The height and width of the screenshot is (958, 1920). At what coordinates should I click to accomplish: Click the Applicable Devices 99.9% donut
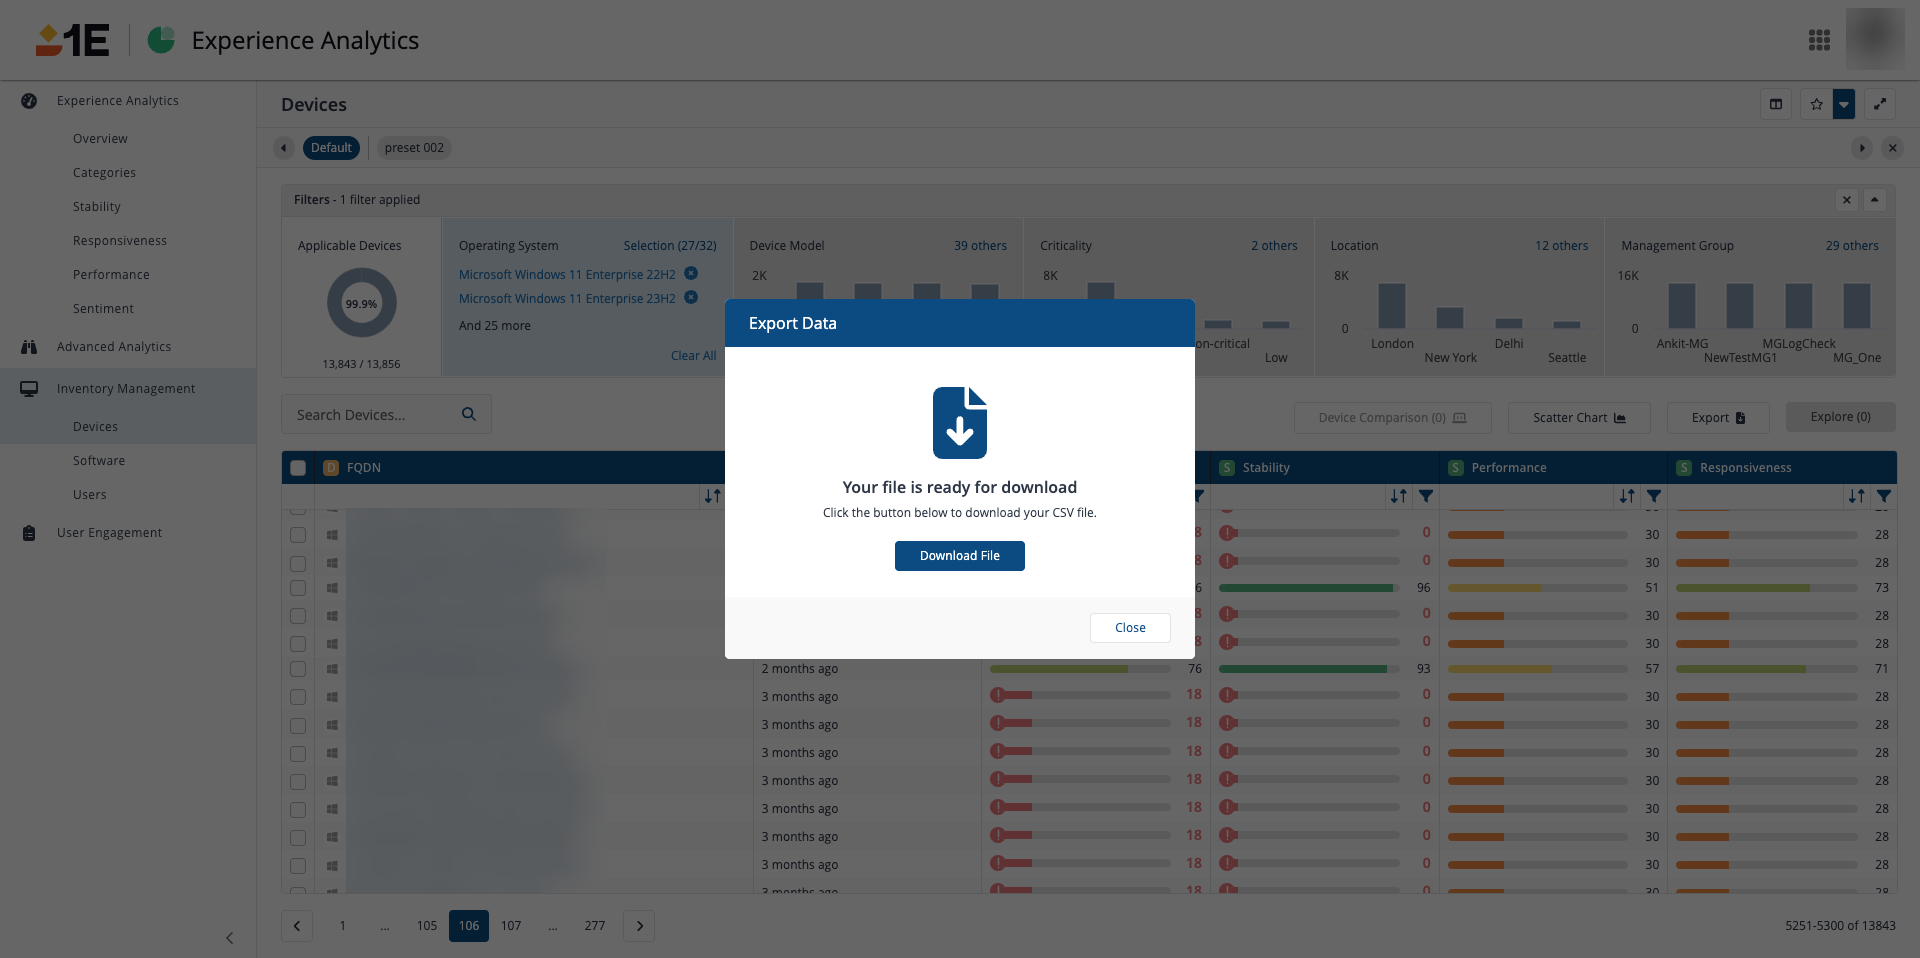(361, 304)
